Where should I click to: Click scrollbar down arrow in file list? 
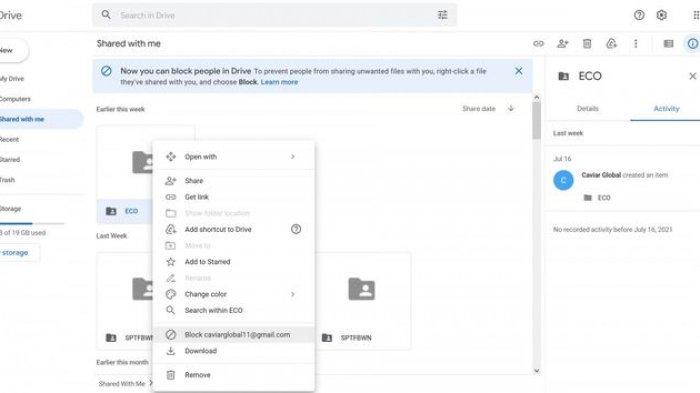pyautogui.click(x=536, y=371)
